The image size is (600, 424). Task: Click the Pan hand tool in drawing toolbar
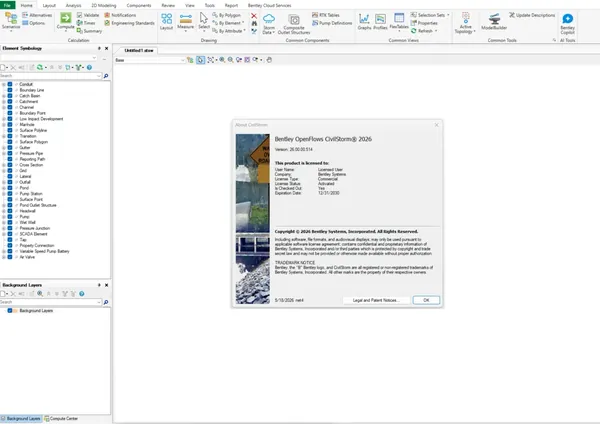coord(269,60)
